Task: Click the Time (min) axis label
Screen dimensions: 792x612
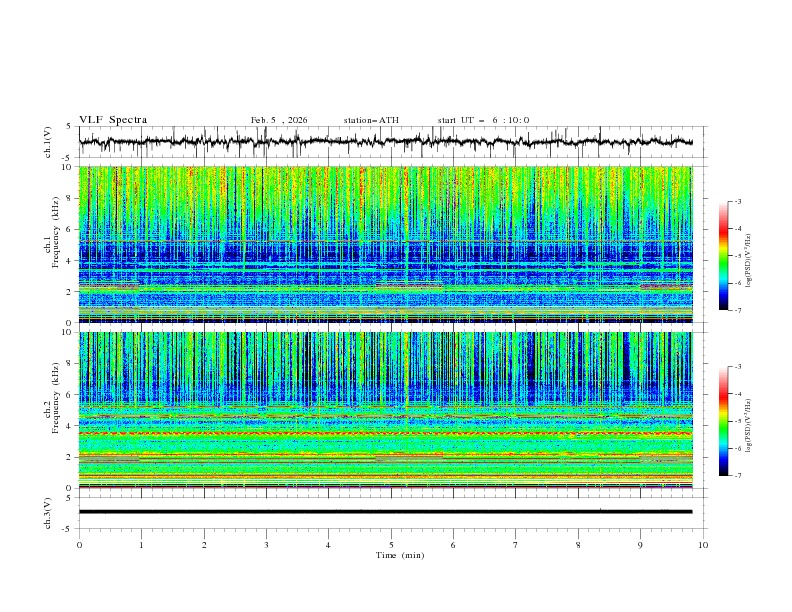Action: click(x=398, y=554)
